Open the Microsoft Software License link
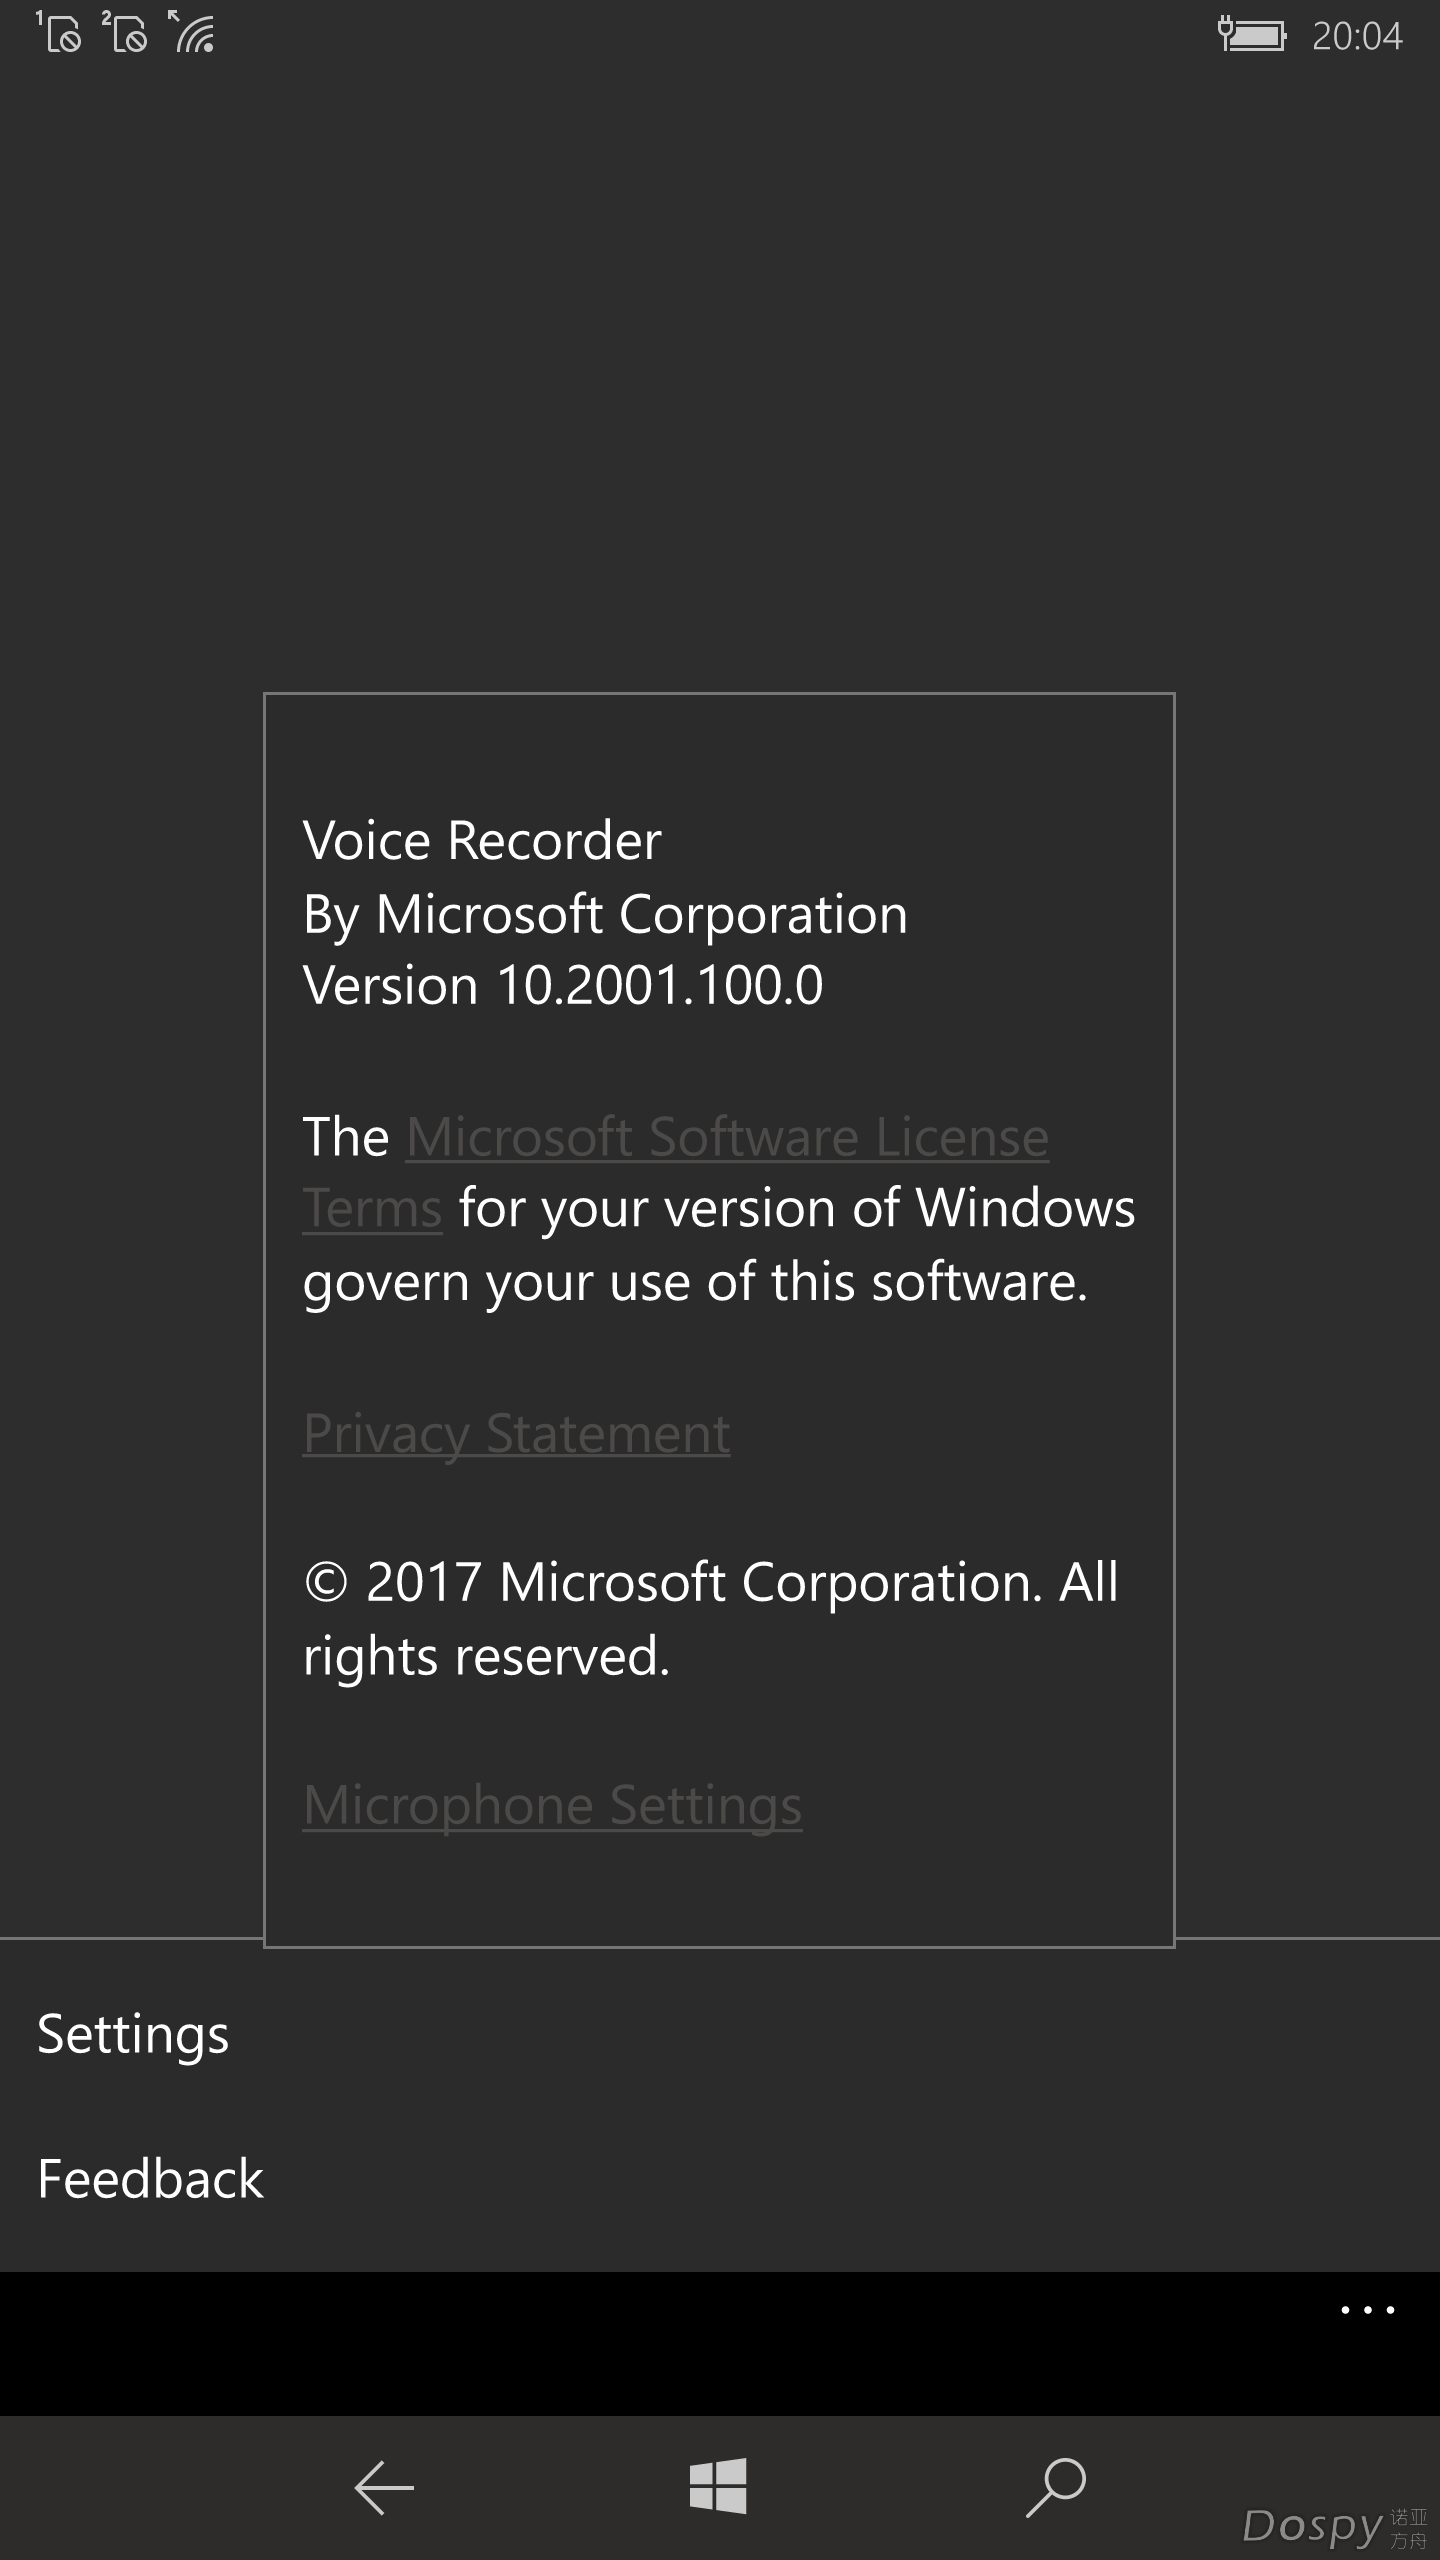The height and width of the screenshot is (2560, 1440). pyautogui.click(x=727, y=1137)
